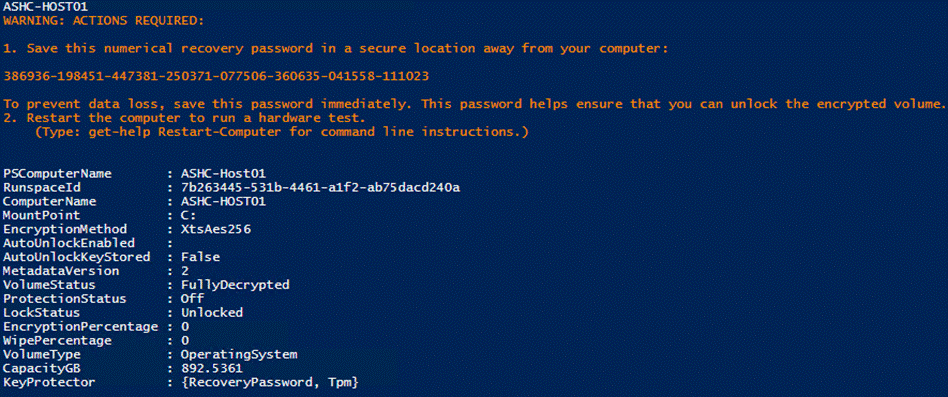948x397 pixels.
Task: Click the VolumeStatus value FullyDecrypted
Action: click(235, 285)
